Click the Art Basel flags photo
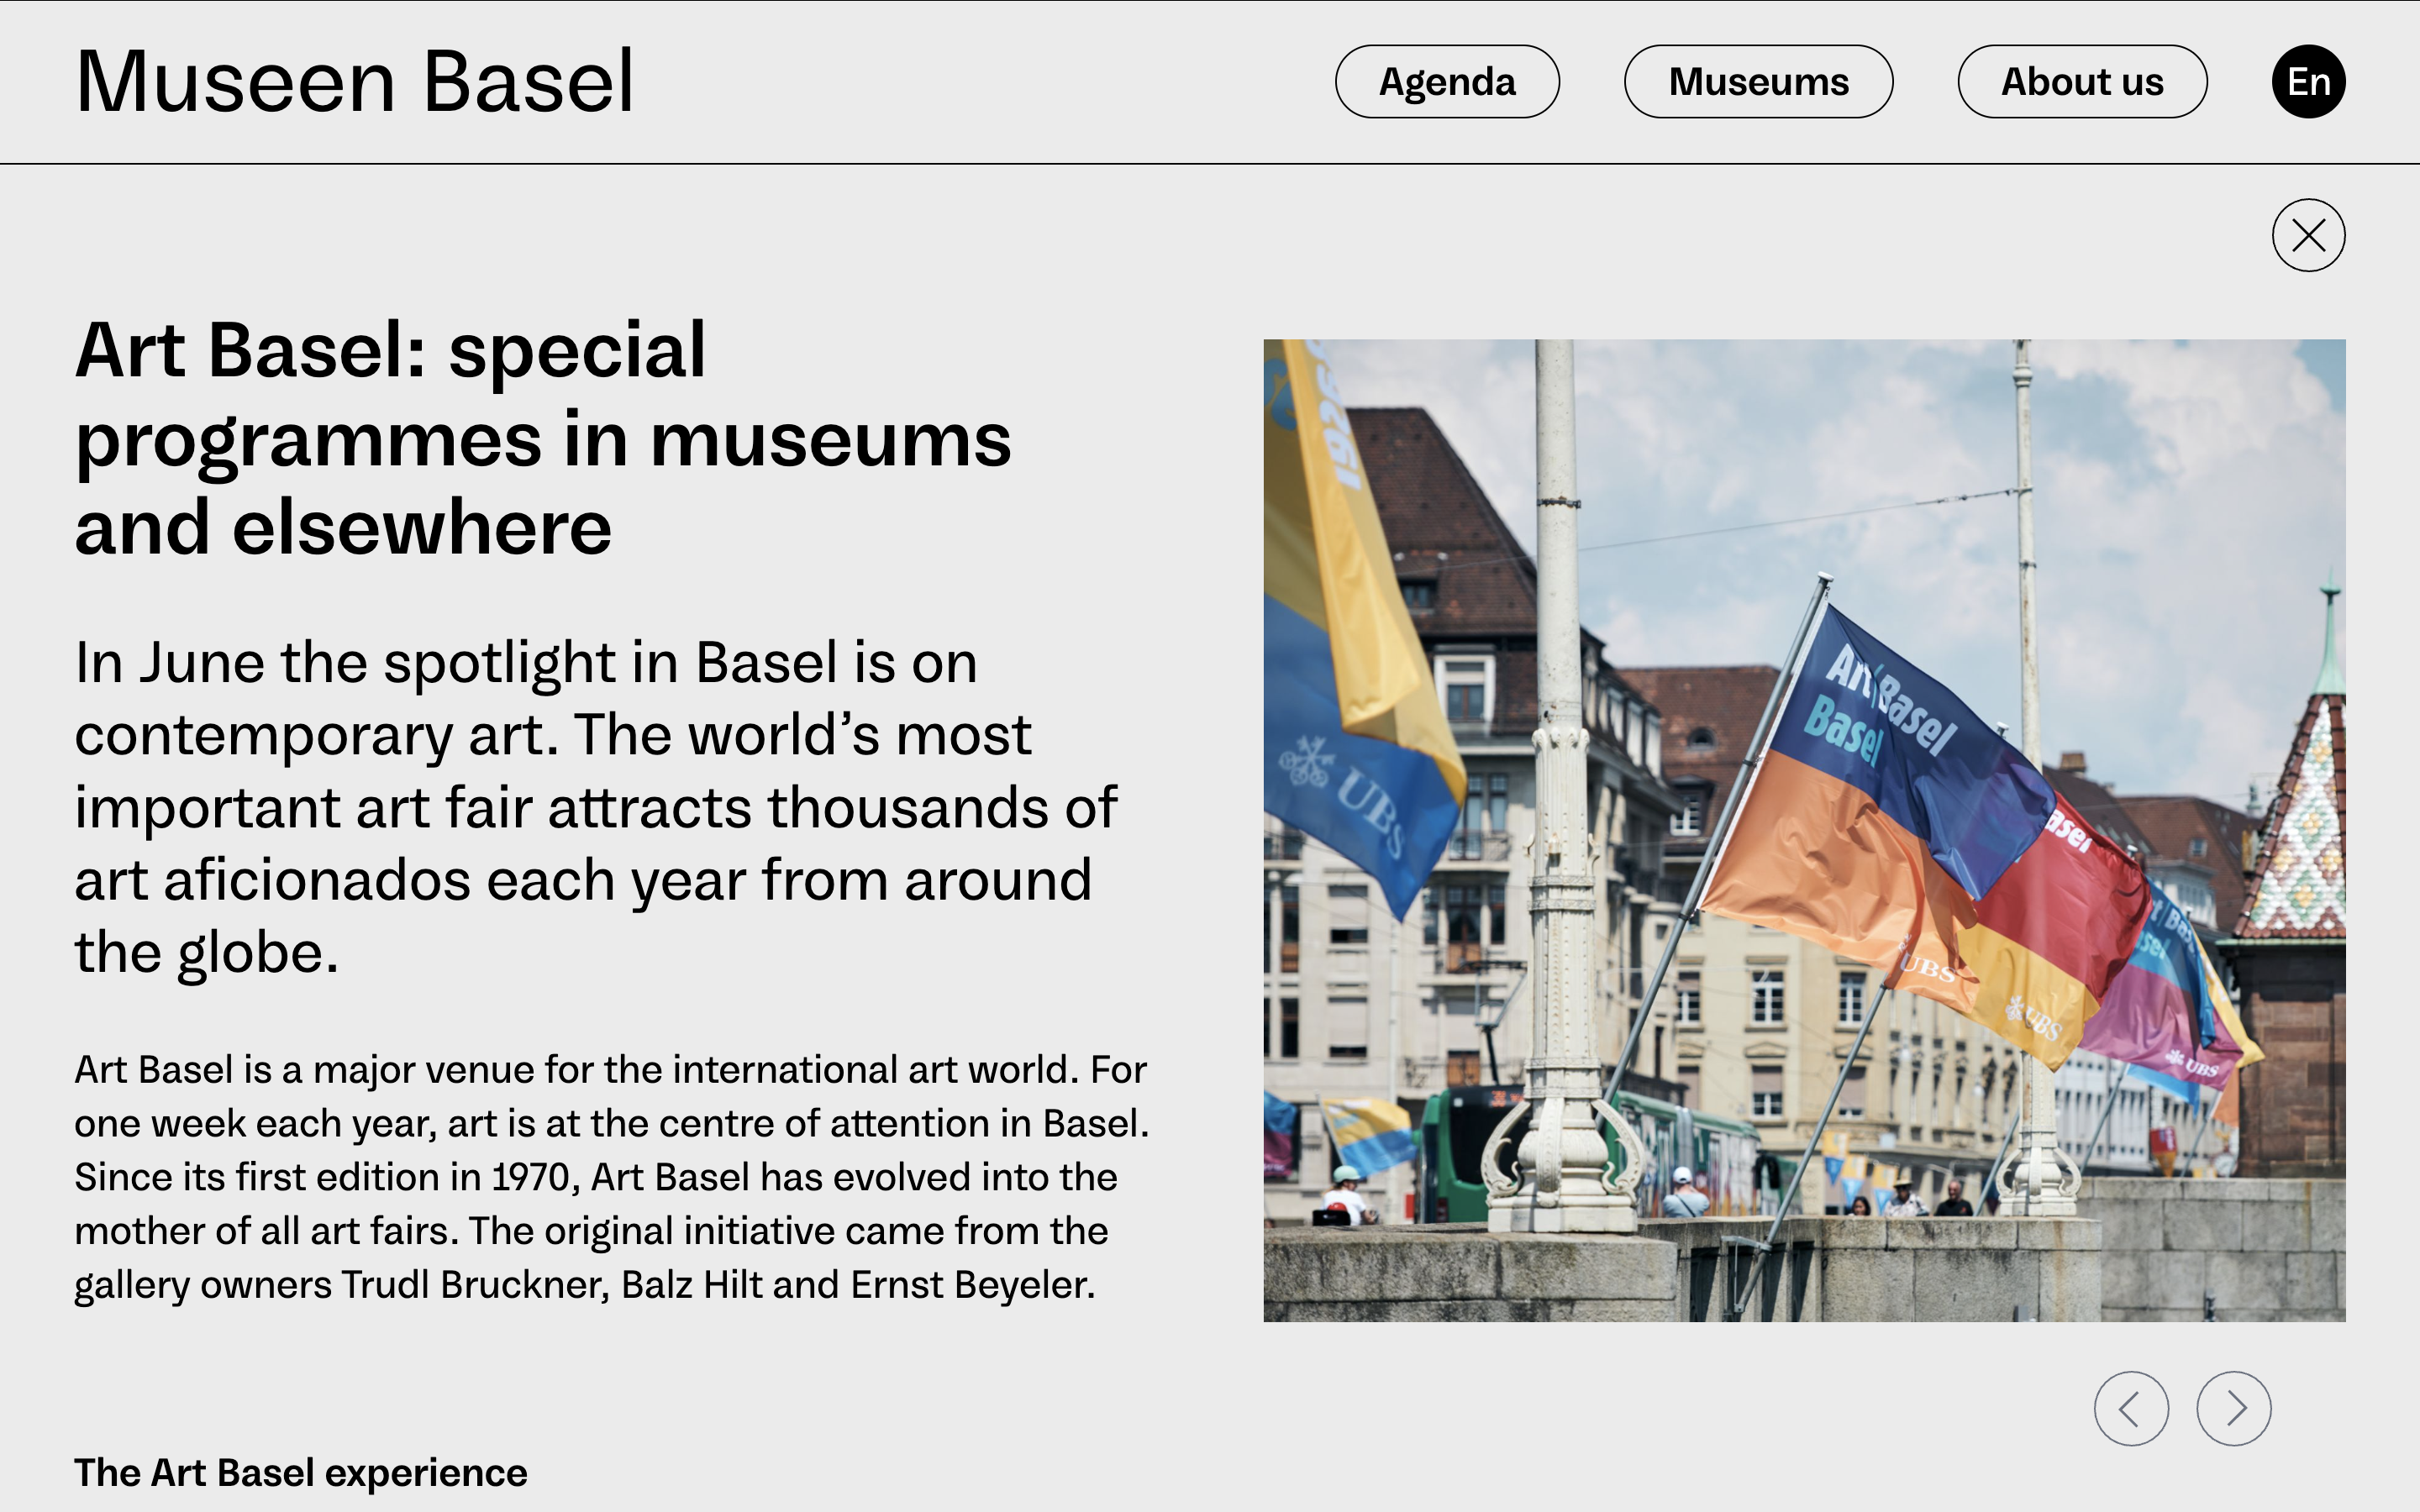 (1803, 830)
